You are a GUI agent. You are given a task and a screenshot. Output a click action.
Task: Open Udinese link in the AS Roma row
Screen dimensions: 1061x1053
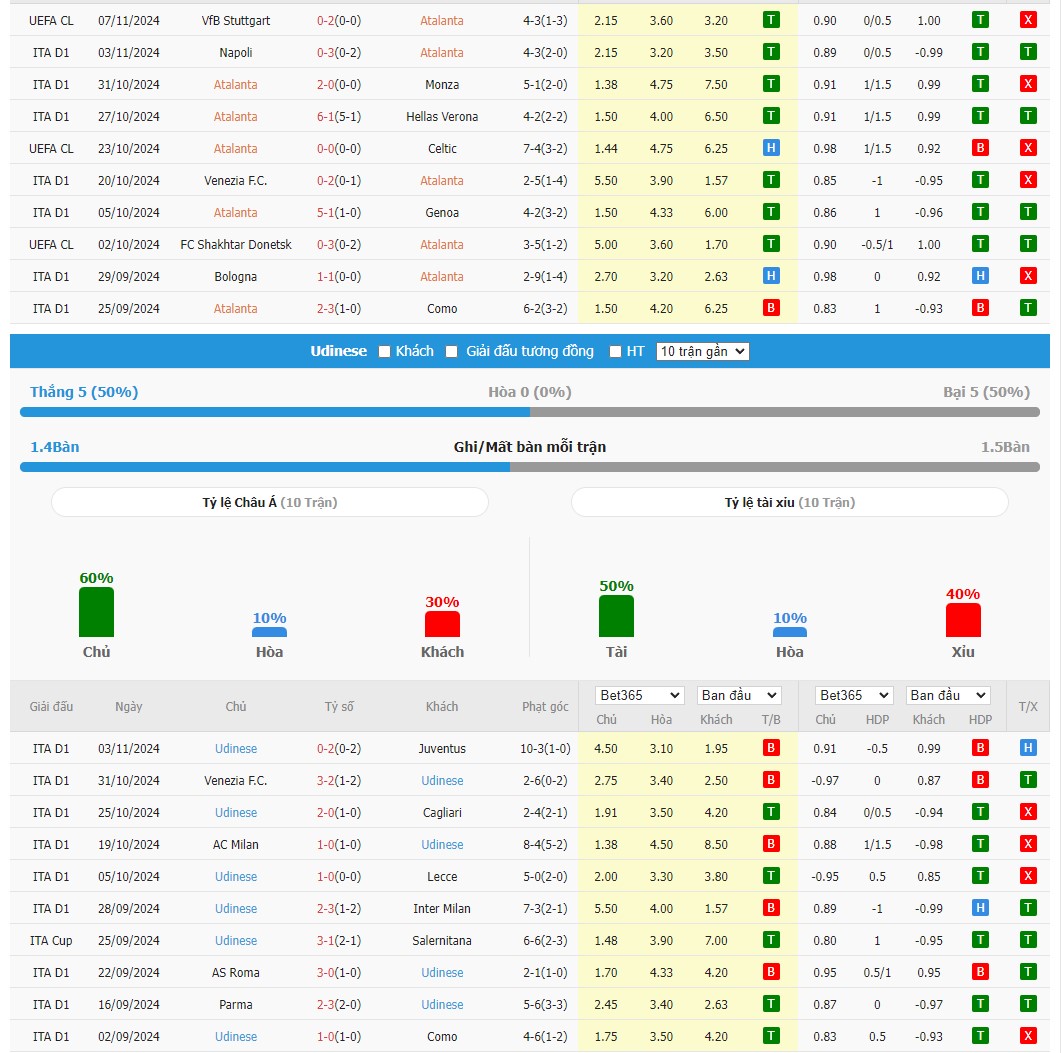tap(442, 972)
